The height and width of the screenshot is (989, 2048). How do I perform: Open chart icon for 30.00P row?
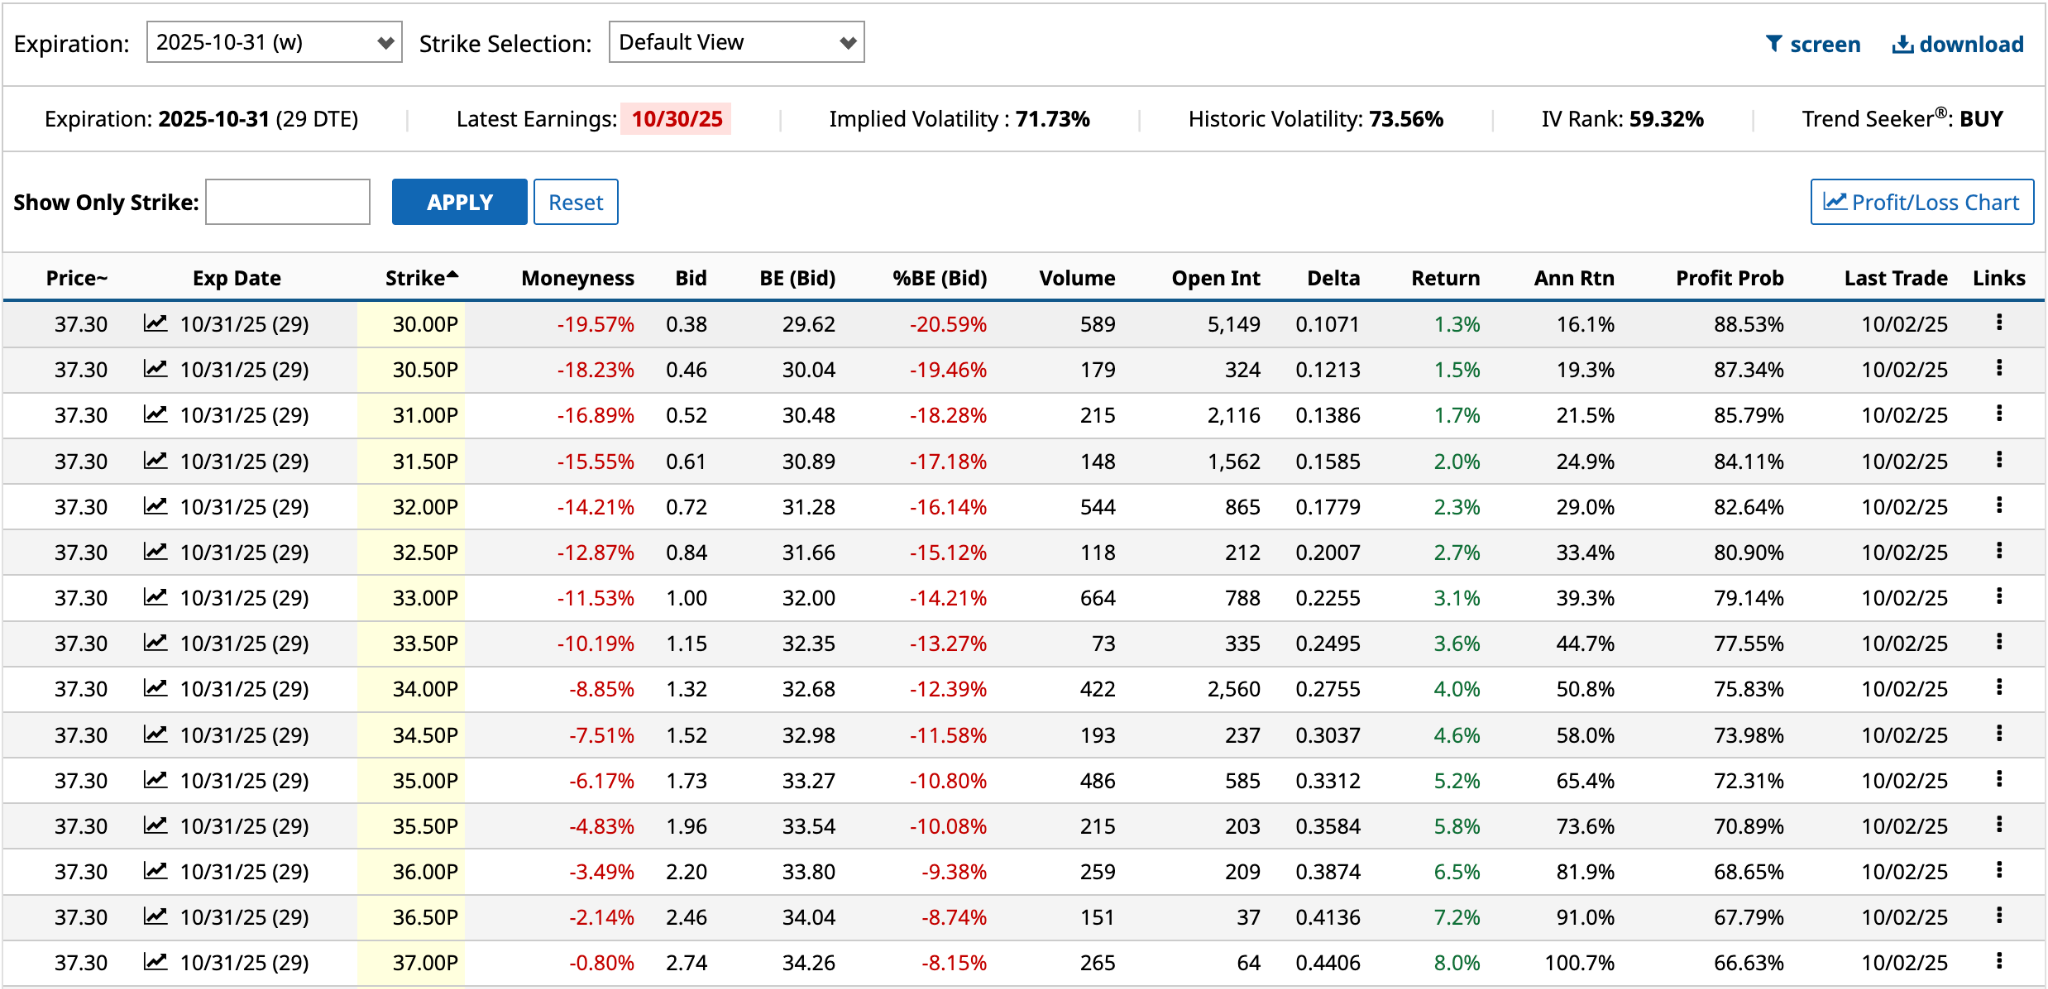[155, 323]
